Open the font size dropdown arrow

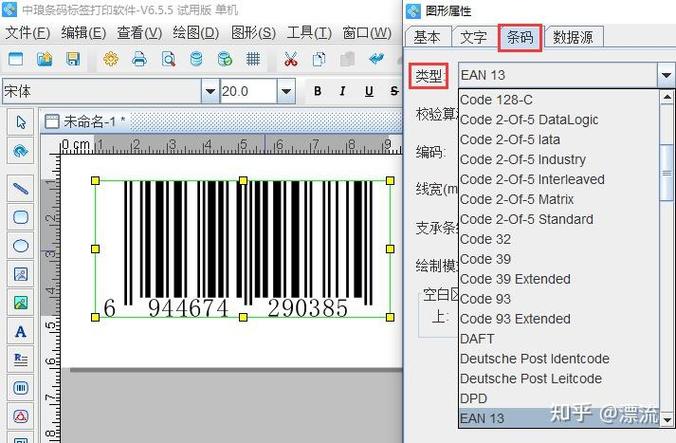click(x=286, y=91)
